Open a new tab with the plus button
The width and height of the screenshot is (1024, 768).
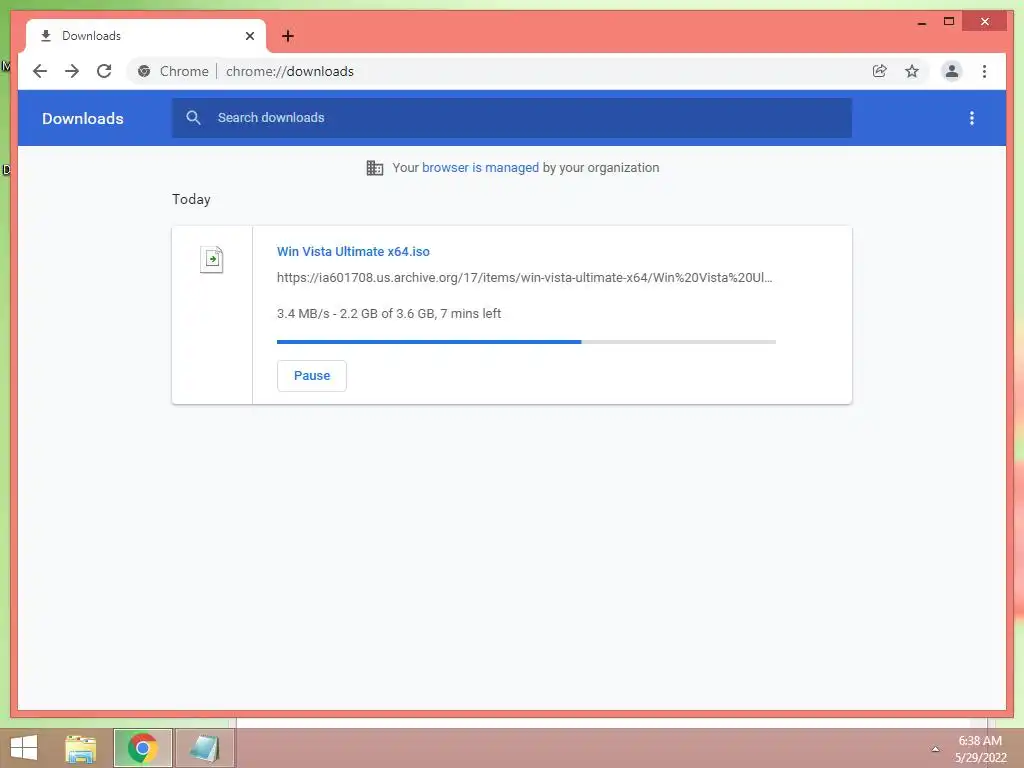287,36
